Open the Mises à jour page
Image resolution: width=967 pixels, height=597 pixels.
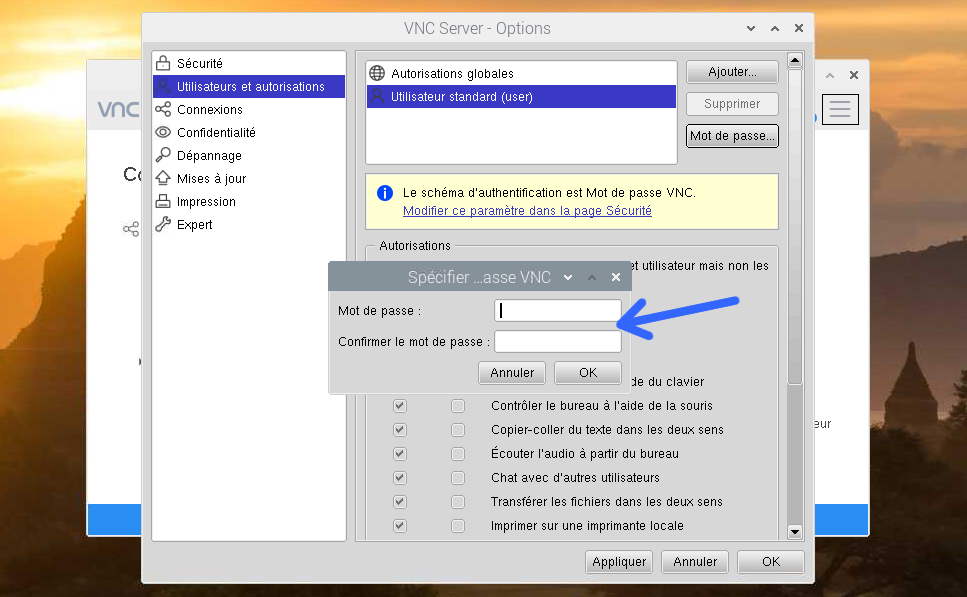click(x=249, y=178)
